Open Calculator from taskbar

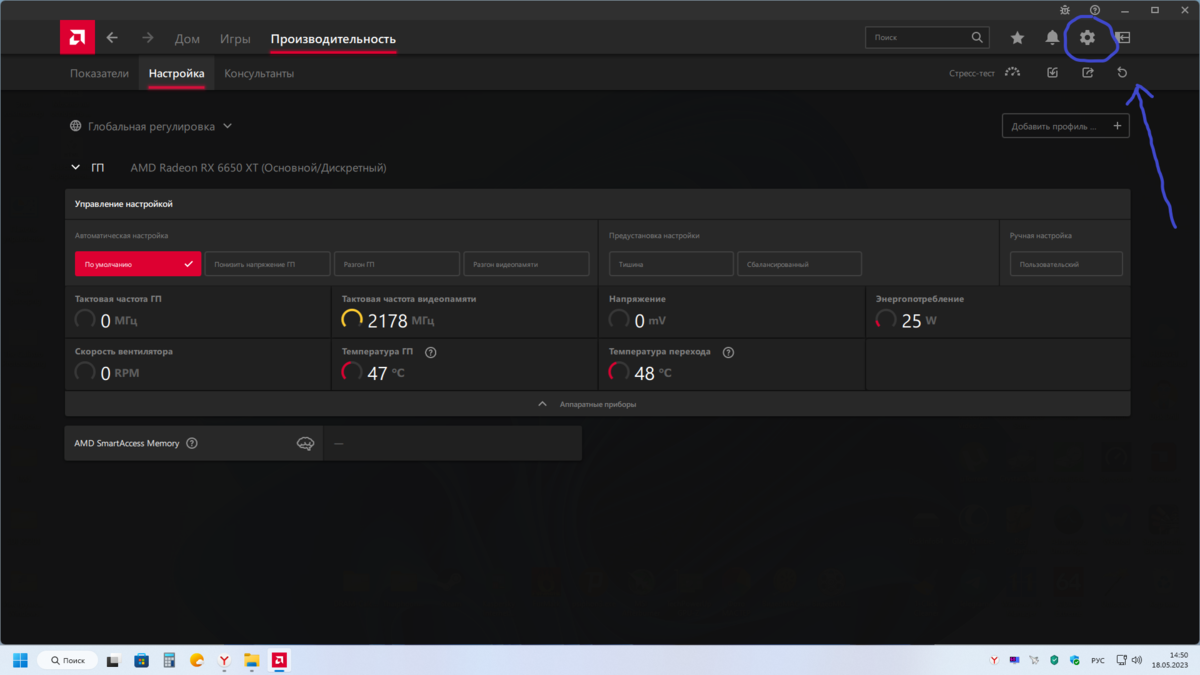point(169,660)
